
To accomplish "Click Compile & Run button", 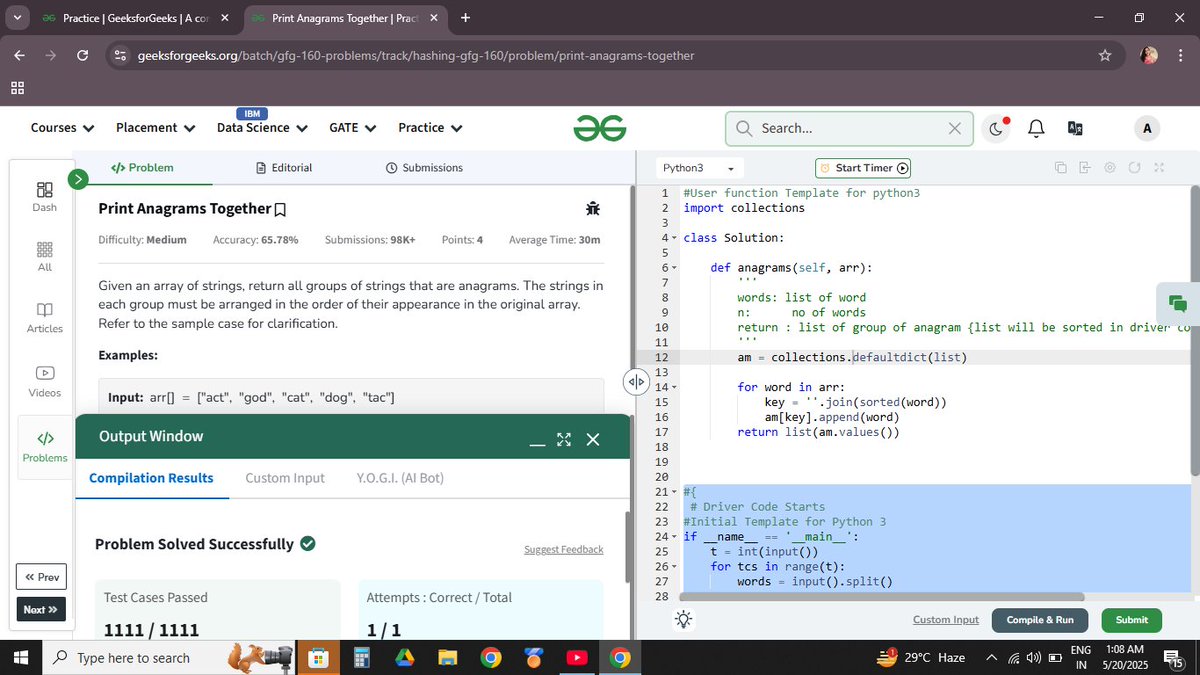I will (1040, 620).
